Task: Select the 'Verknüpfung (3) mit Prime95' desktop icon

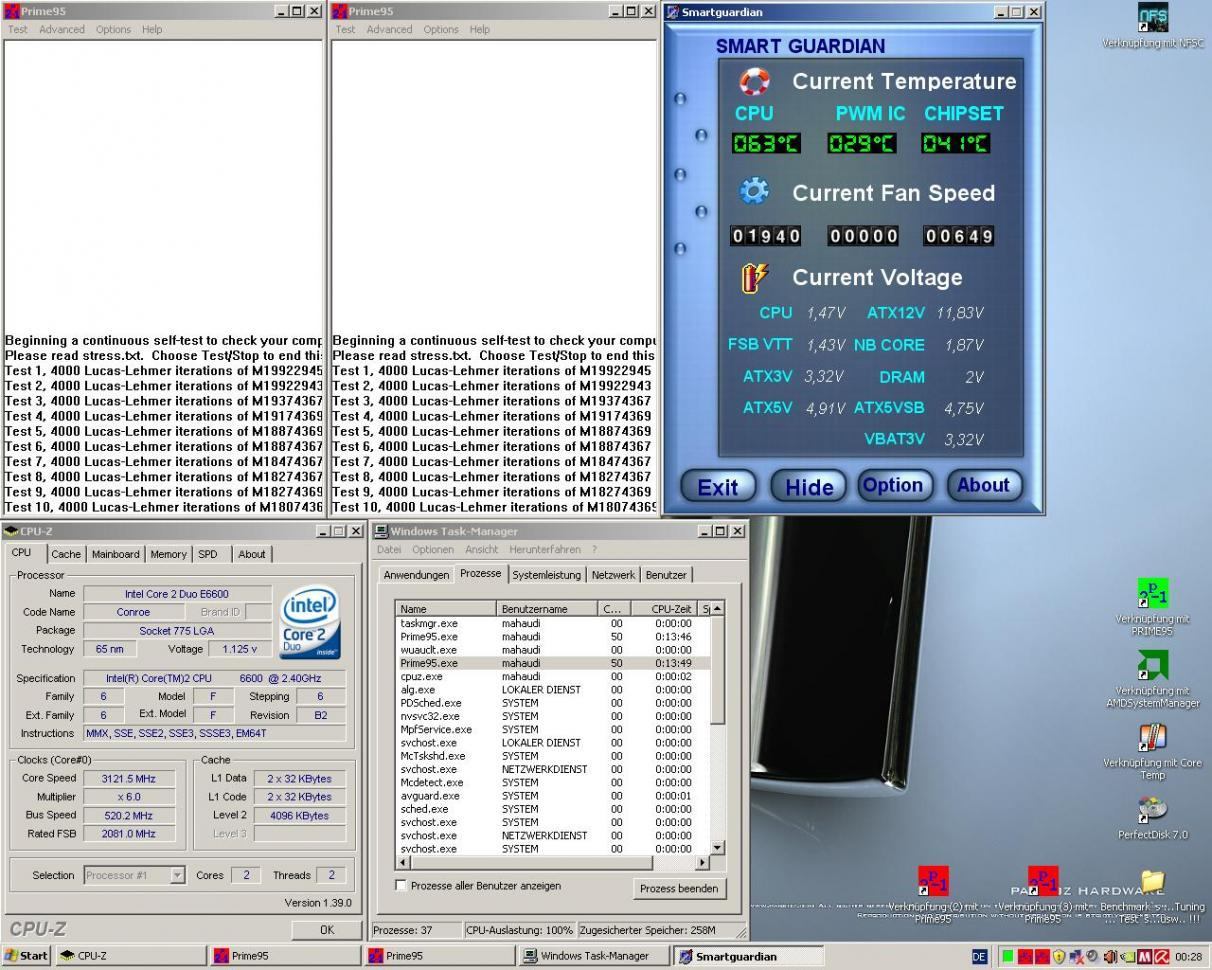Action: point(1043,881)
